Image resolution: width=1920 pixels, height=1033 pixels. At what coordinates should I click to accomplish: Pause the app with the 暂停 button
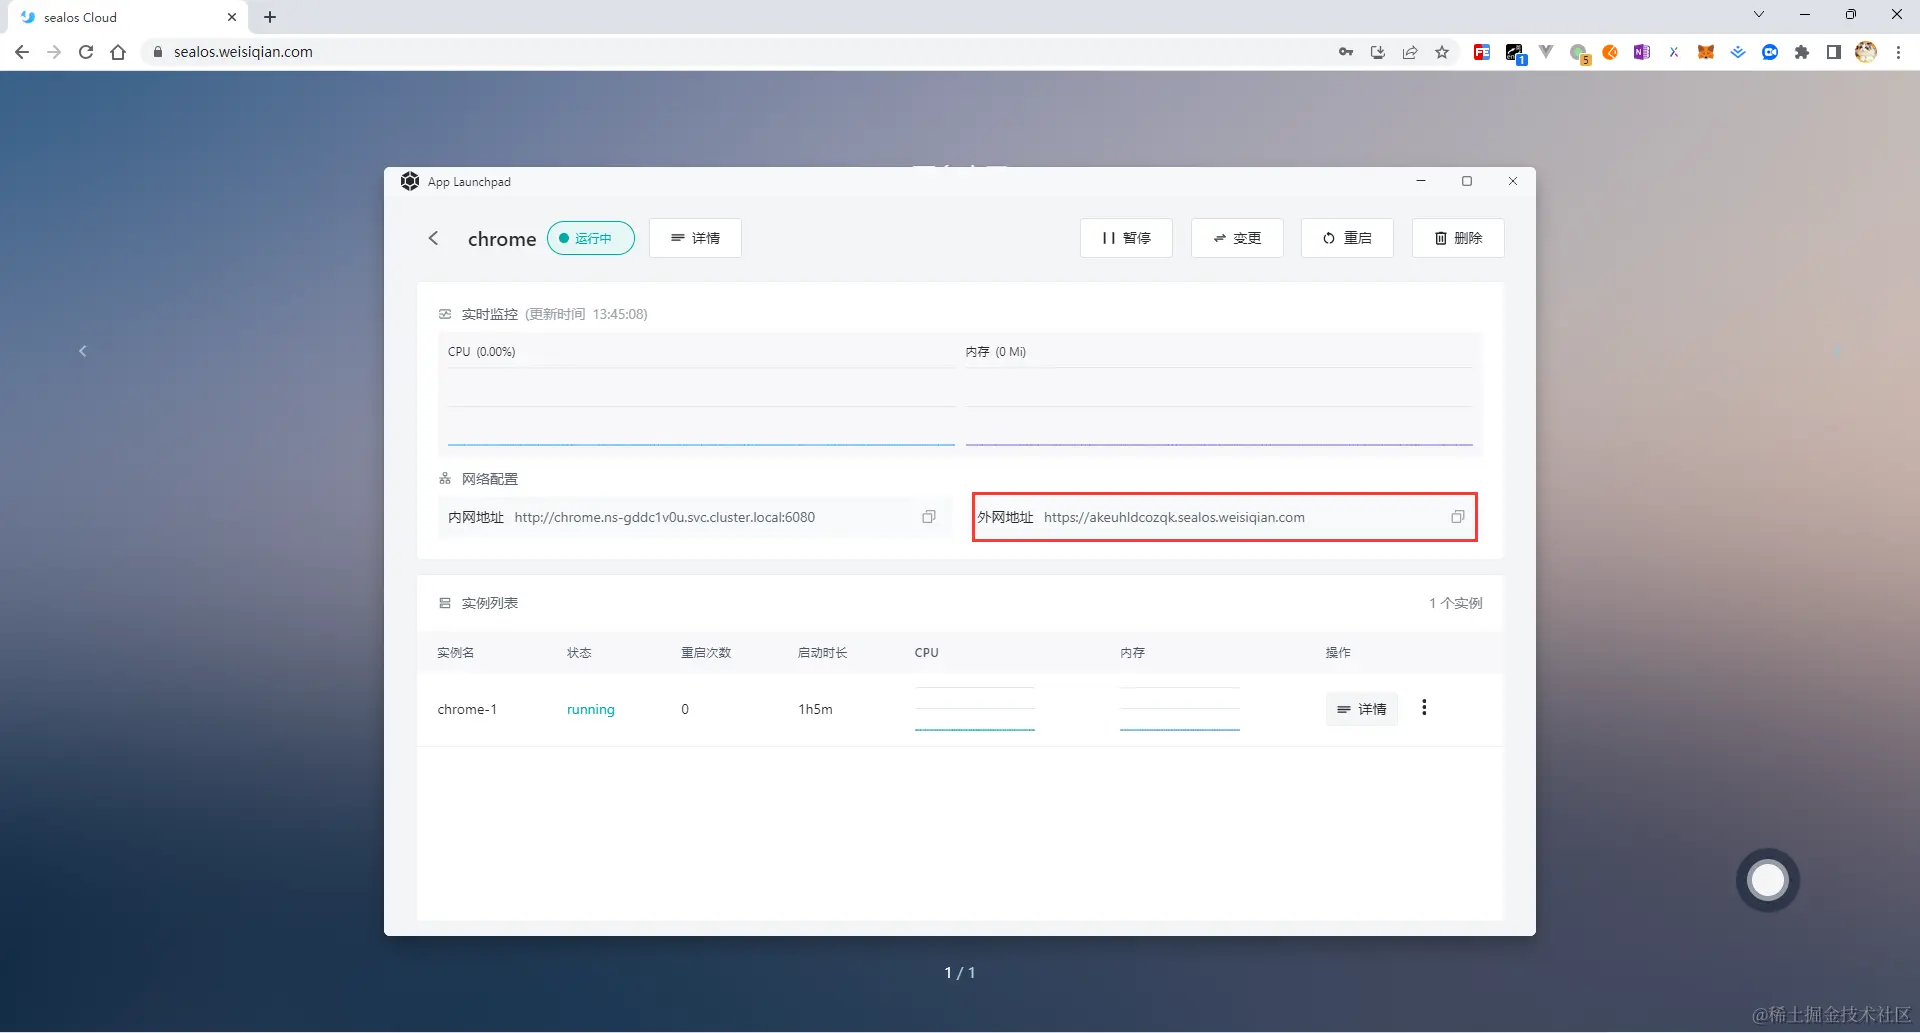1126,238
